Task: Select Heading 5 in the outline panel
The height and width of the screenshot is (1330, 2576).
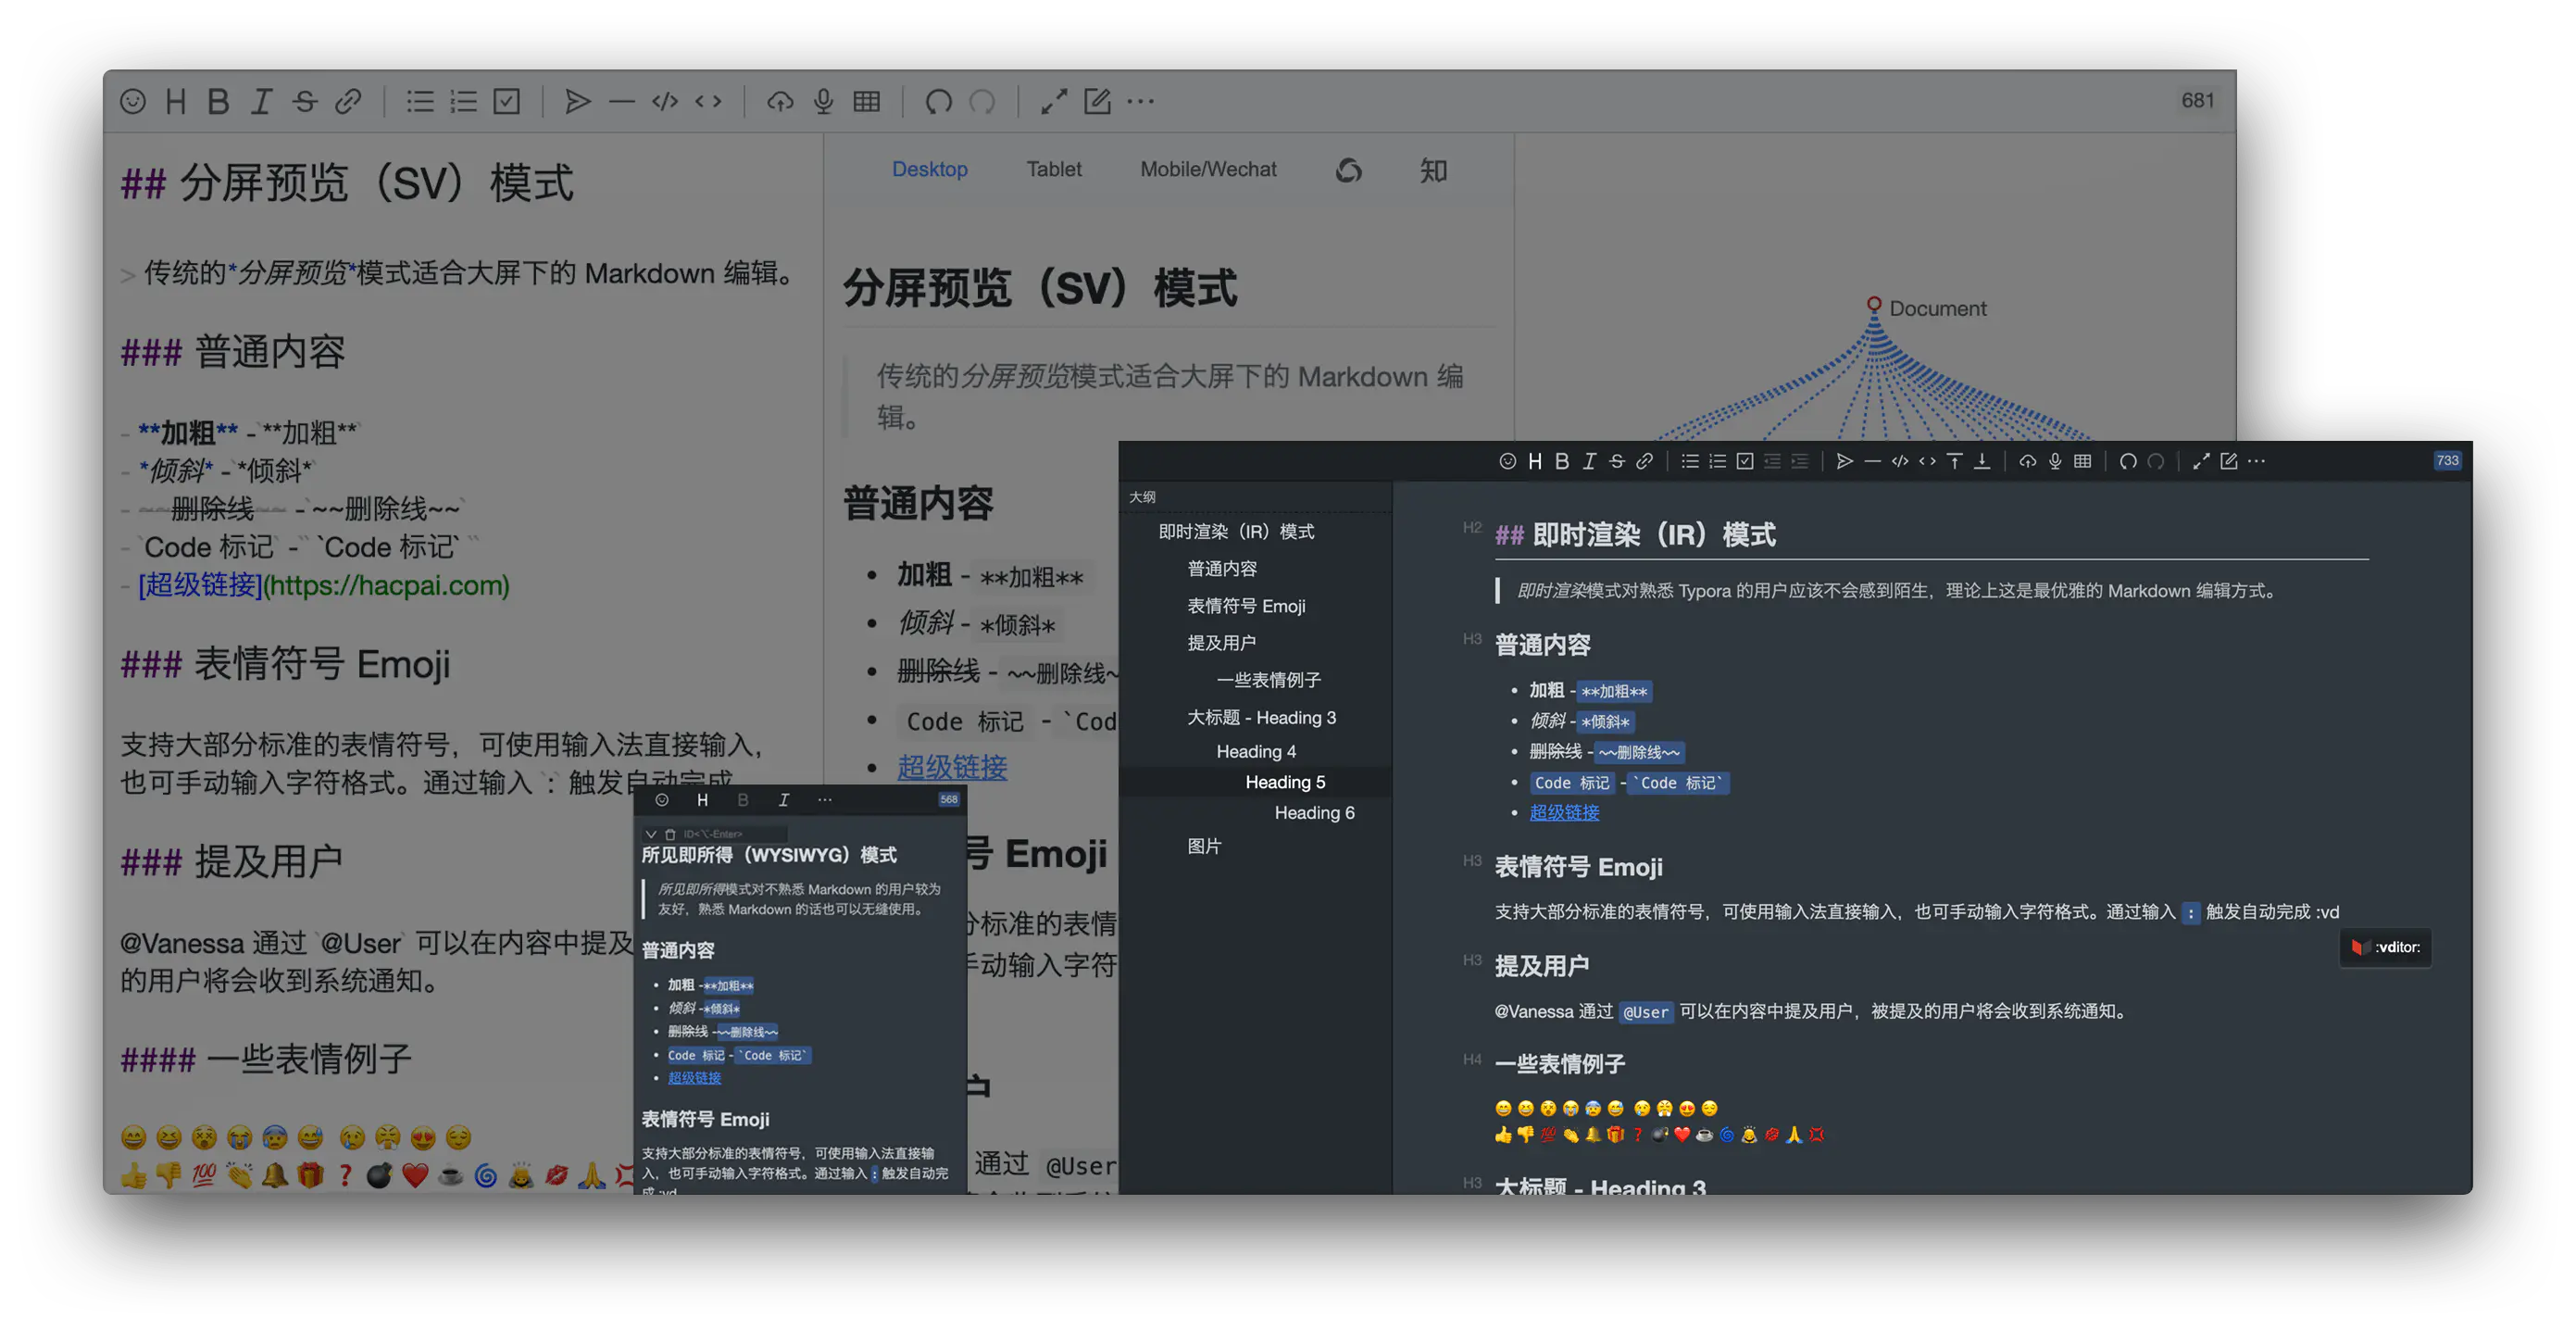Action: 1285,782
